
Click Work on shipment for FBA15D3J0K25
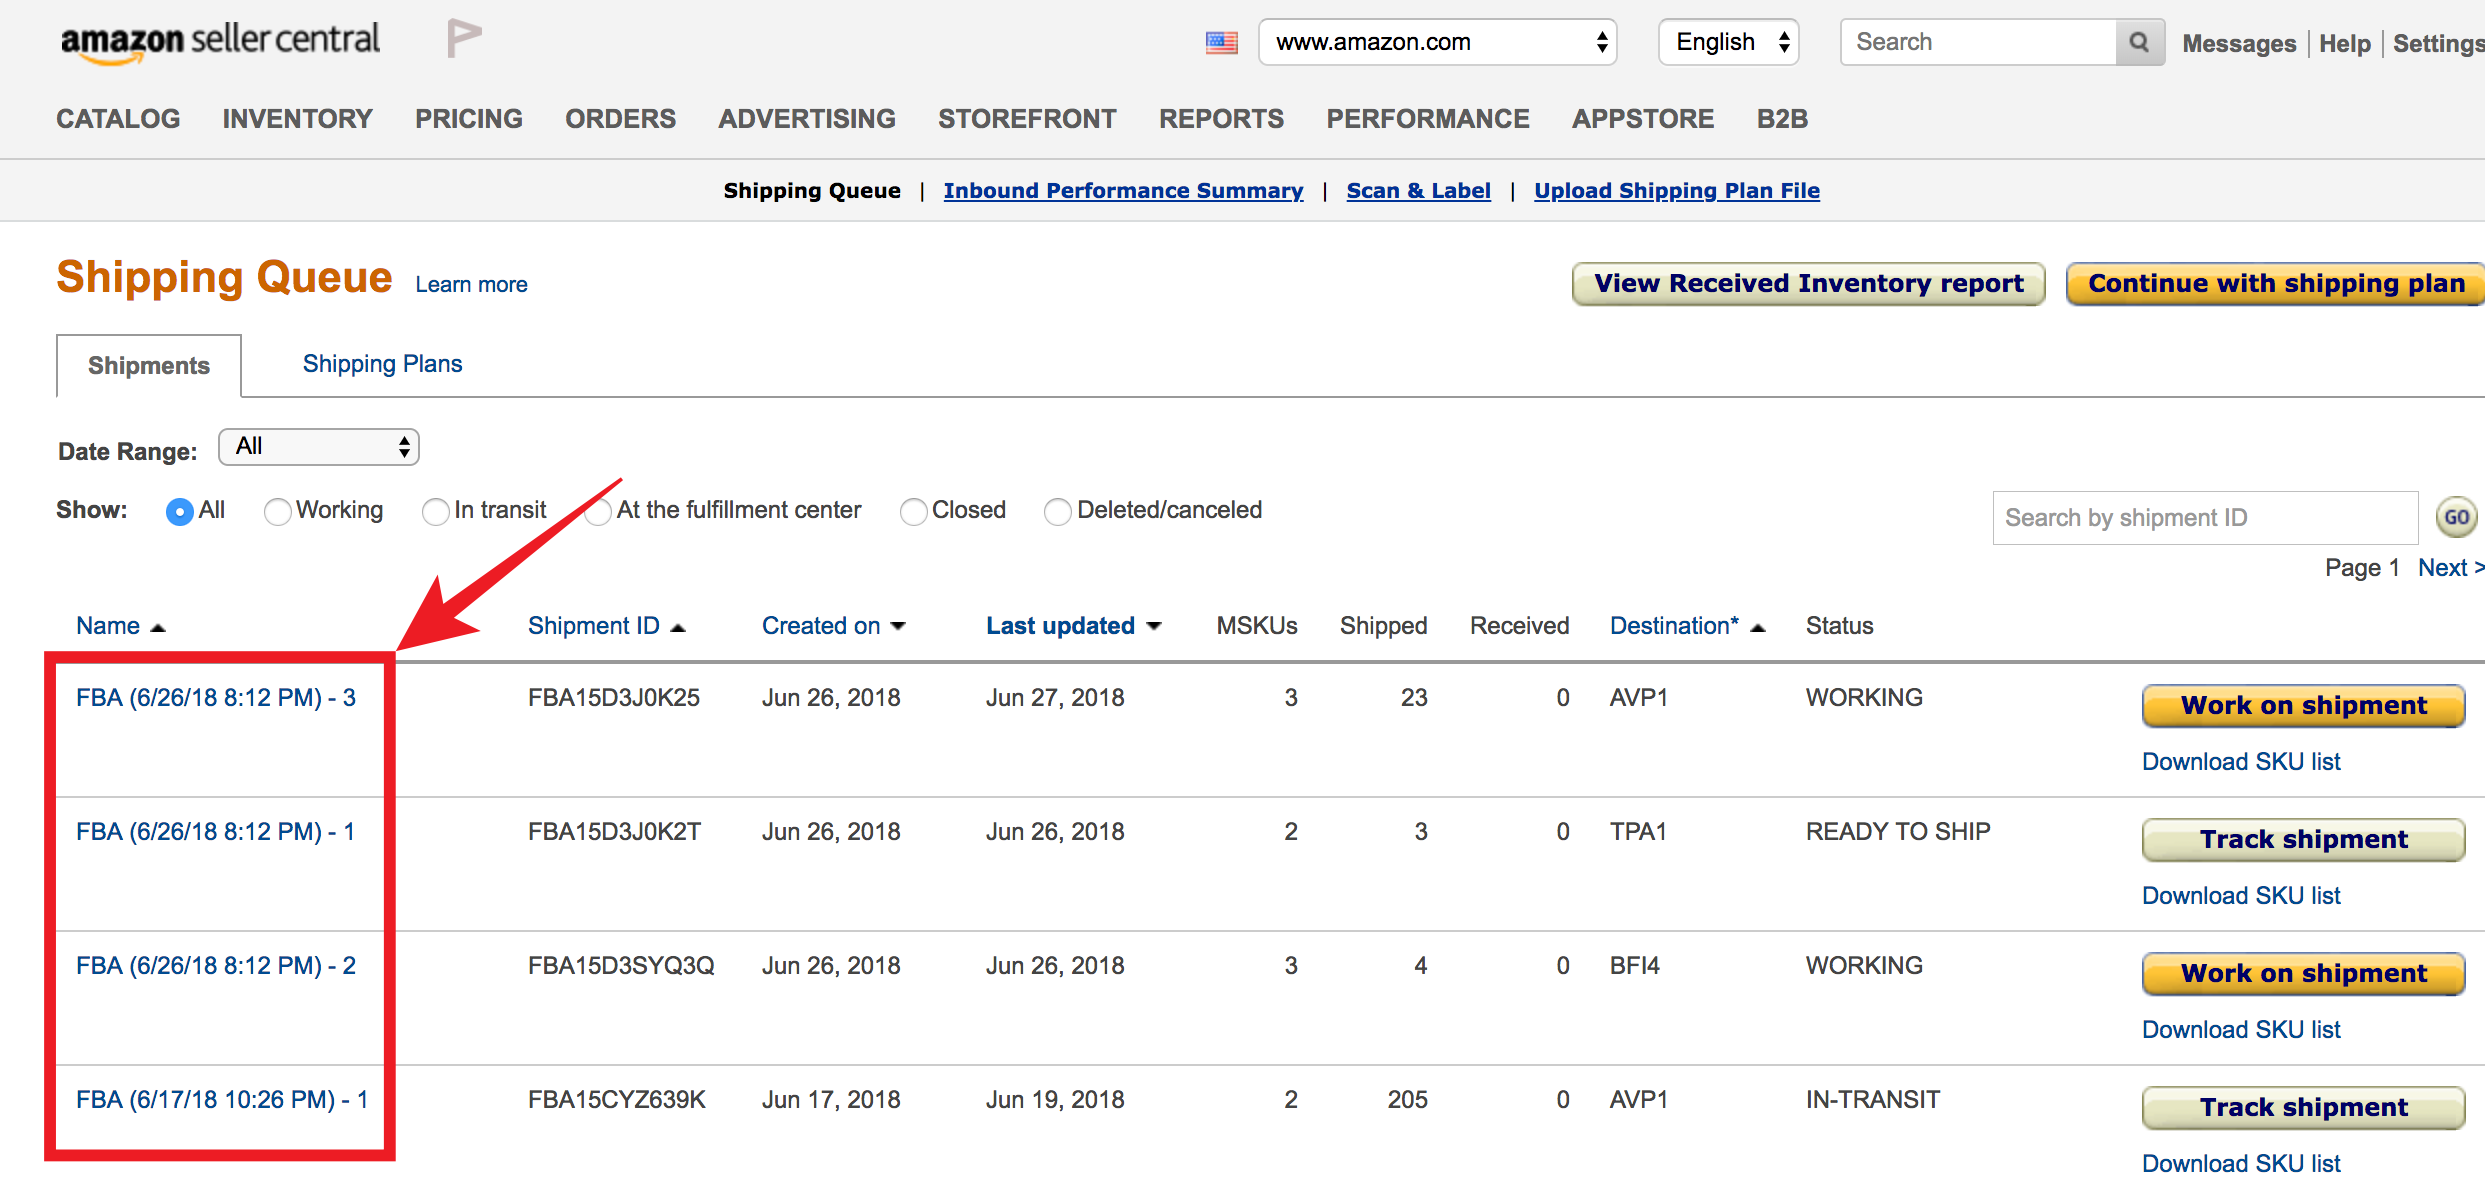(x=2303, y=706)
